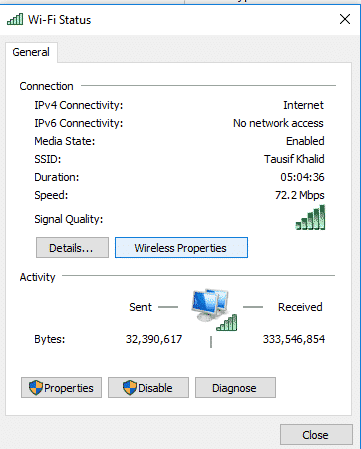Open adapter Properties

click(61, 388)
